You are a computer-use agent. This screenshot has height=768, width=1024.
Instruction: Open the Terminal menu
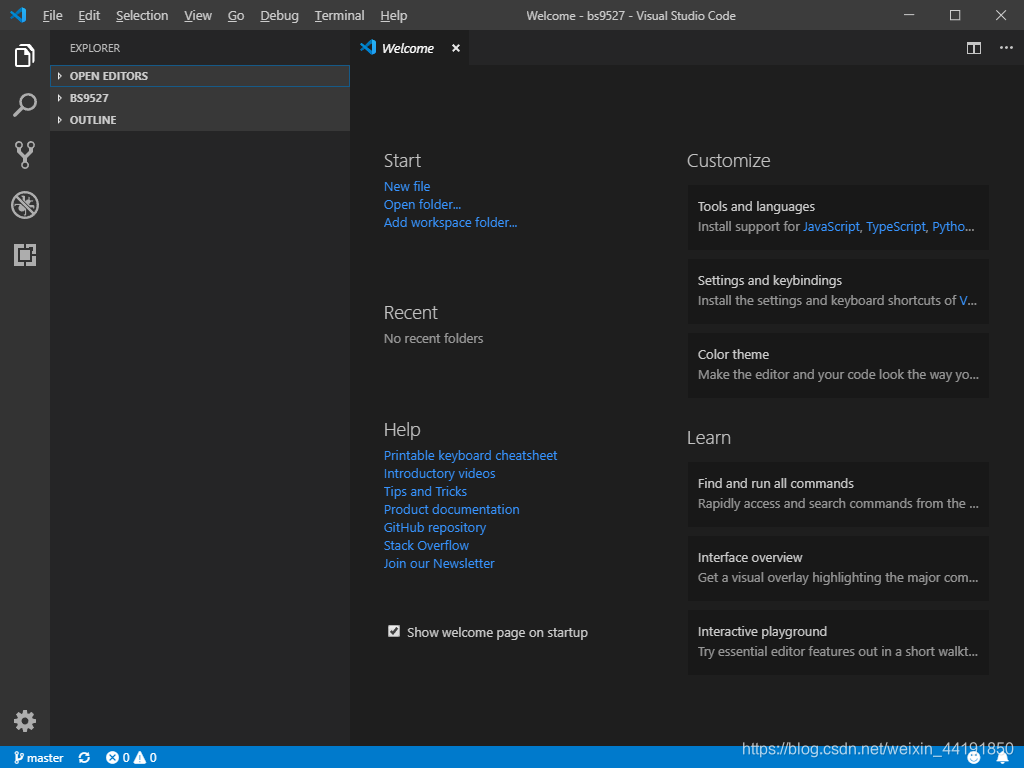point(339,16)
